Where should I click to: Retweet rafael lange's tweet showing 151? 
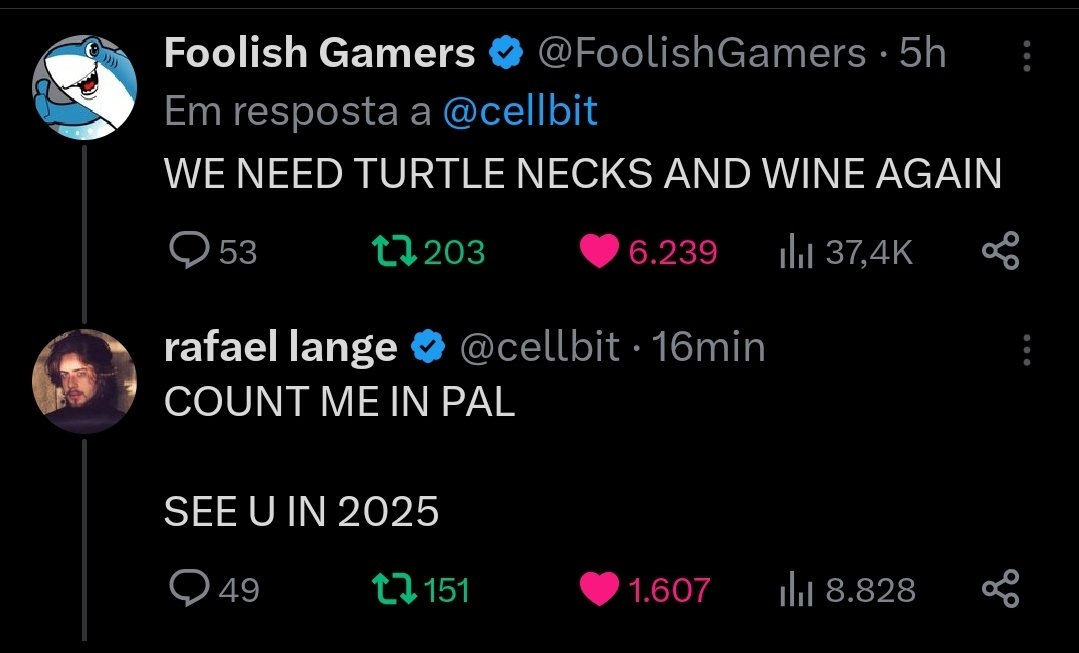coord(420,590)
